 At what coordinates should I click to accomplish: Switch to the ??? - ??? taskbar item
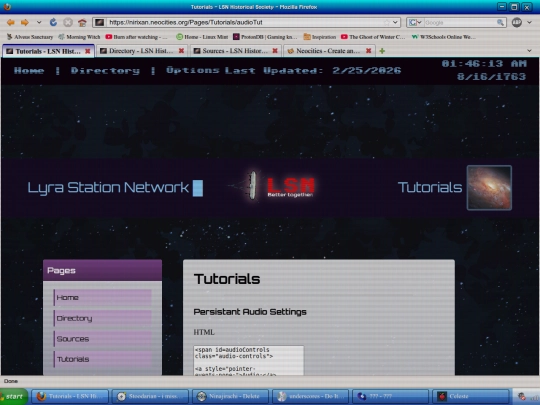pyautogui.click(x=391, y=396)
